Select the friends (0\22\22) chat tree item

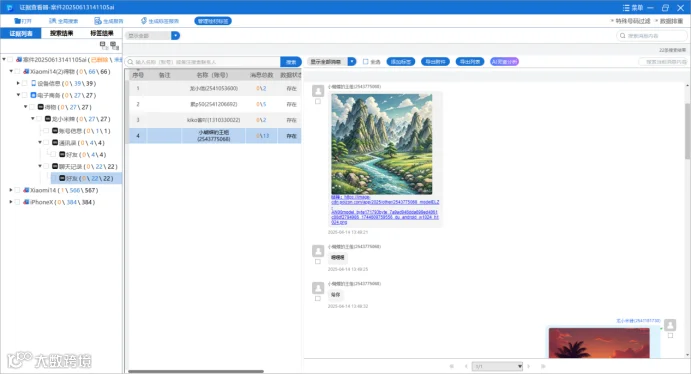[x=86, y=178]
